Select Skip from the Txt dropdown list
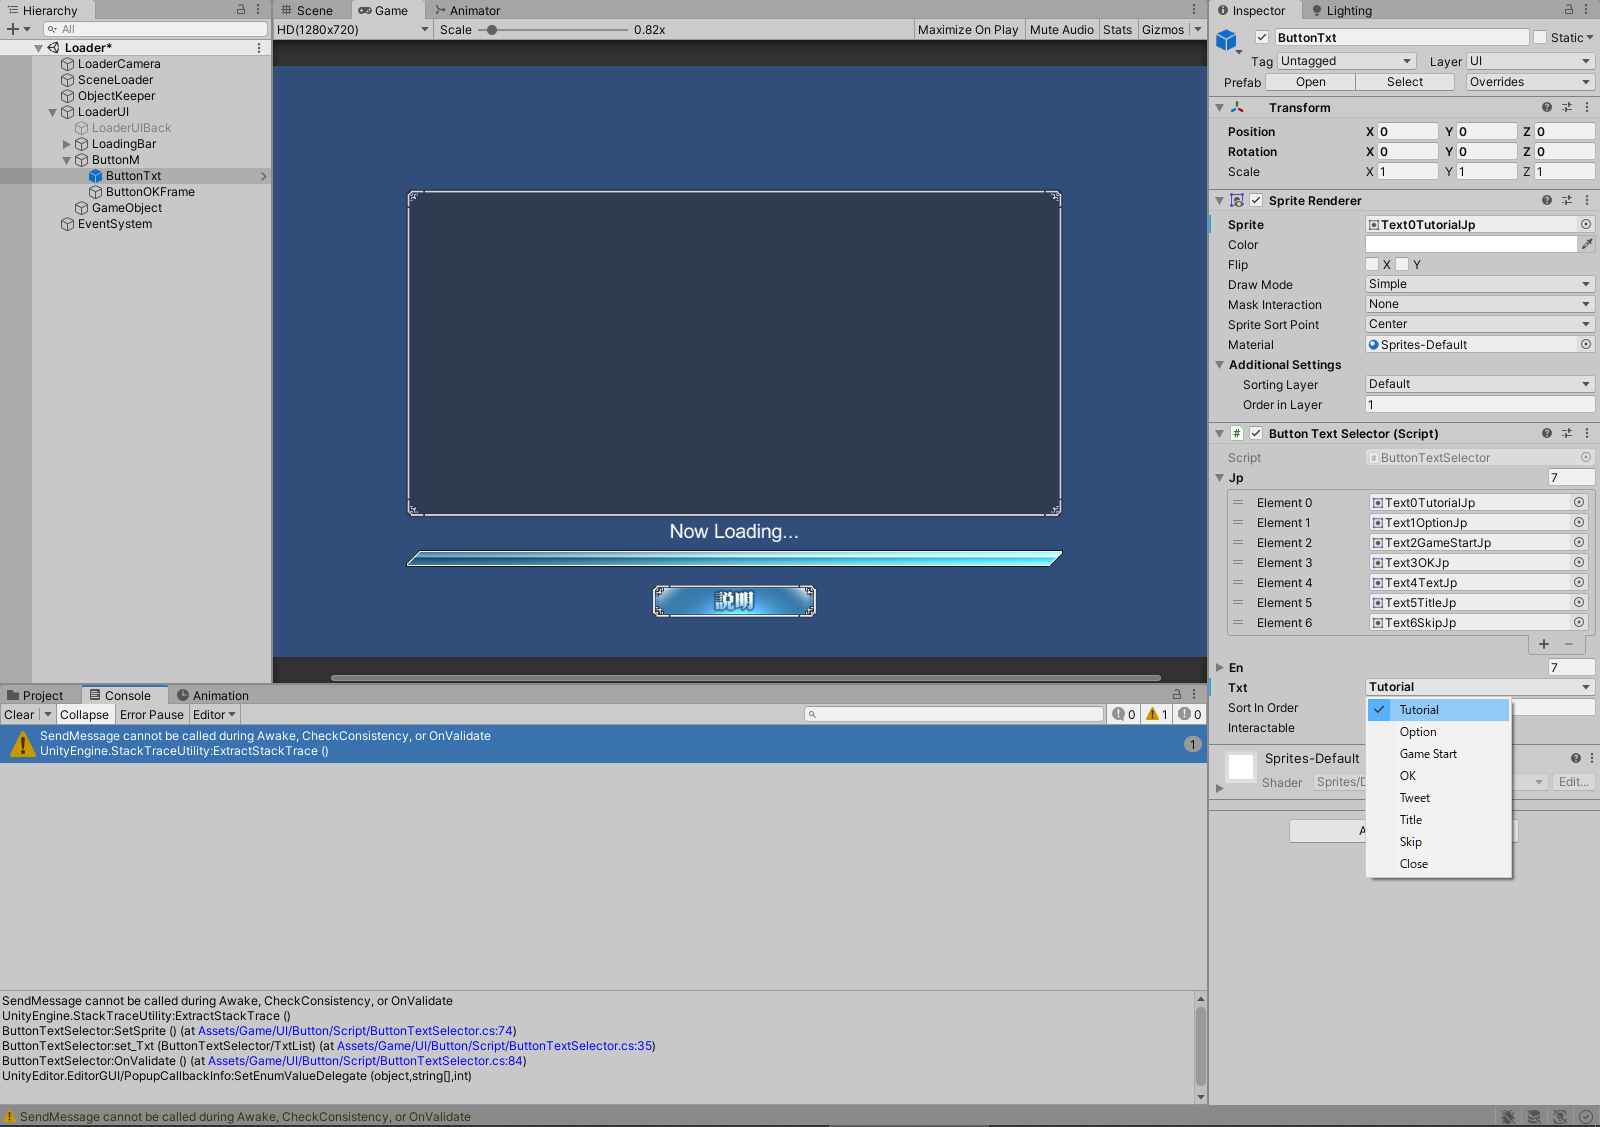The width and height of the screenshot is (1600, 1127). pos(1439,842)
